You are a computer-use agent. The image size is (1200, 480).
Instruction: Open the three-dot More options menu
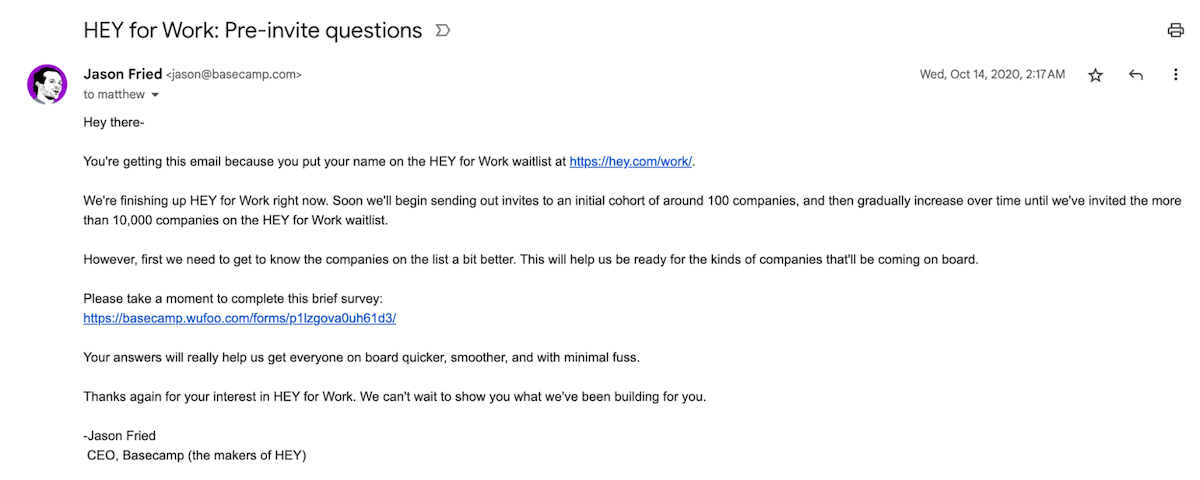click(x=1176, y=75)
